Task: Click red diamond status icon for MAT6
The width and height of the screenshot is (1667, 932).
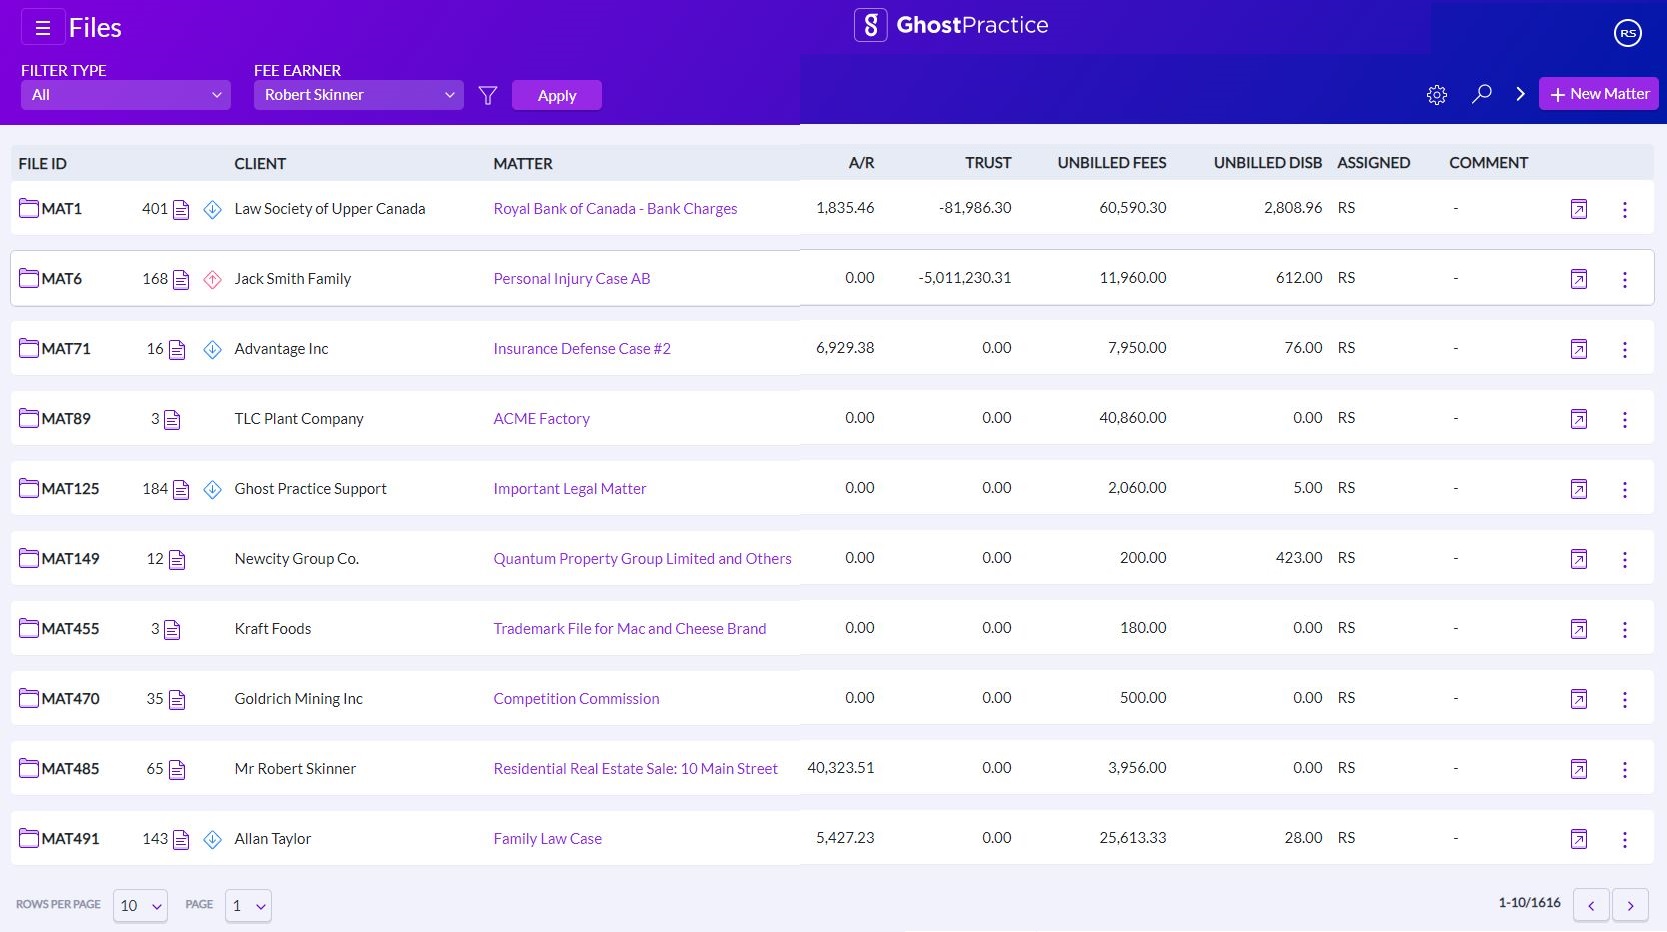Action: coord(212,279)
